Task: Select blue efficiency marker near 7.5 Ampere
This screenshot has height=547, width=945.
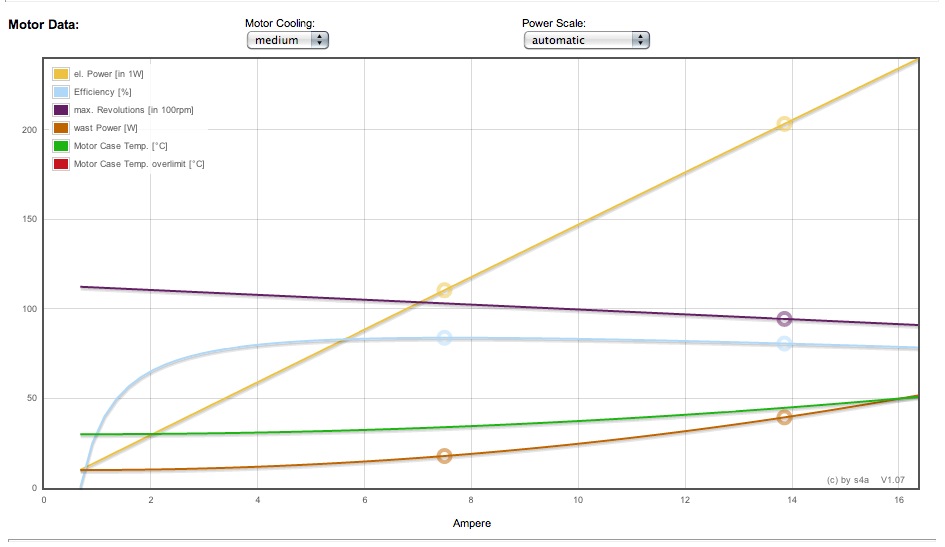Action: click(x=444, y=338)
